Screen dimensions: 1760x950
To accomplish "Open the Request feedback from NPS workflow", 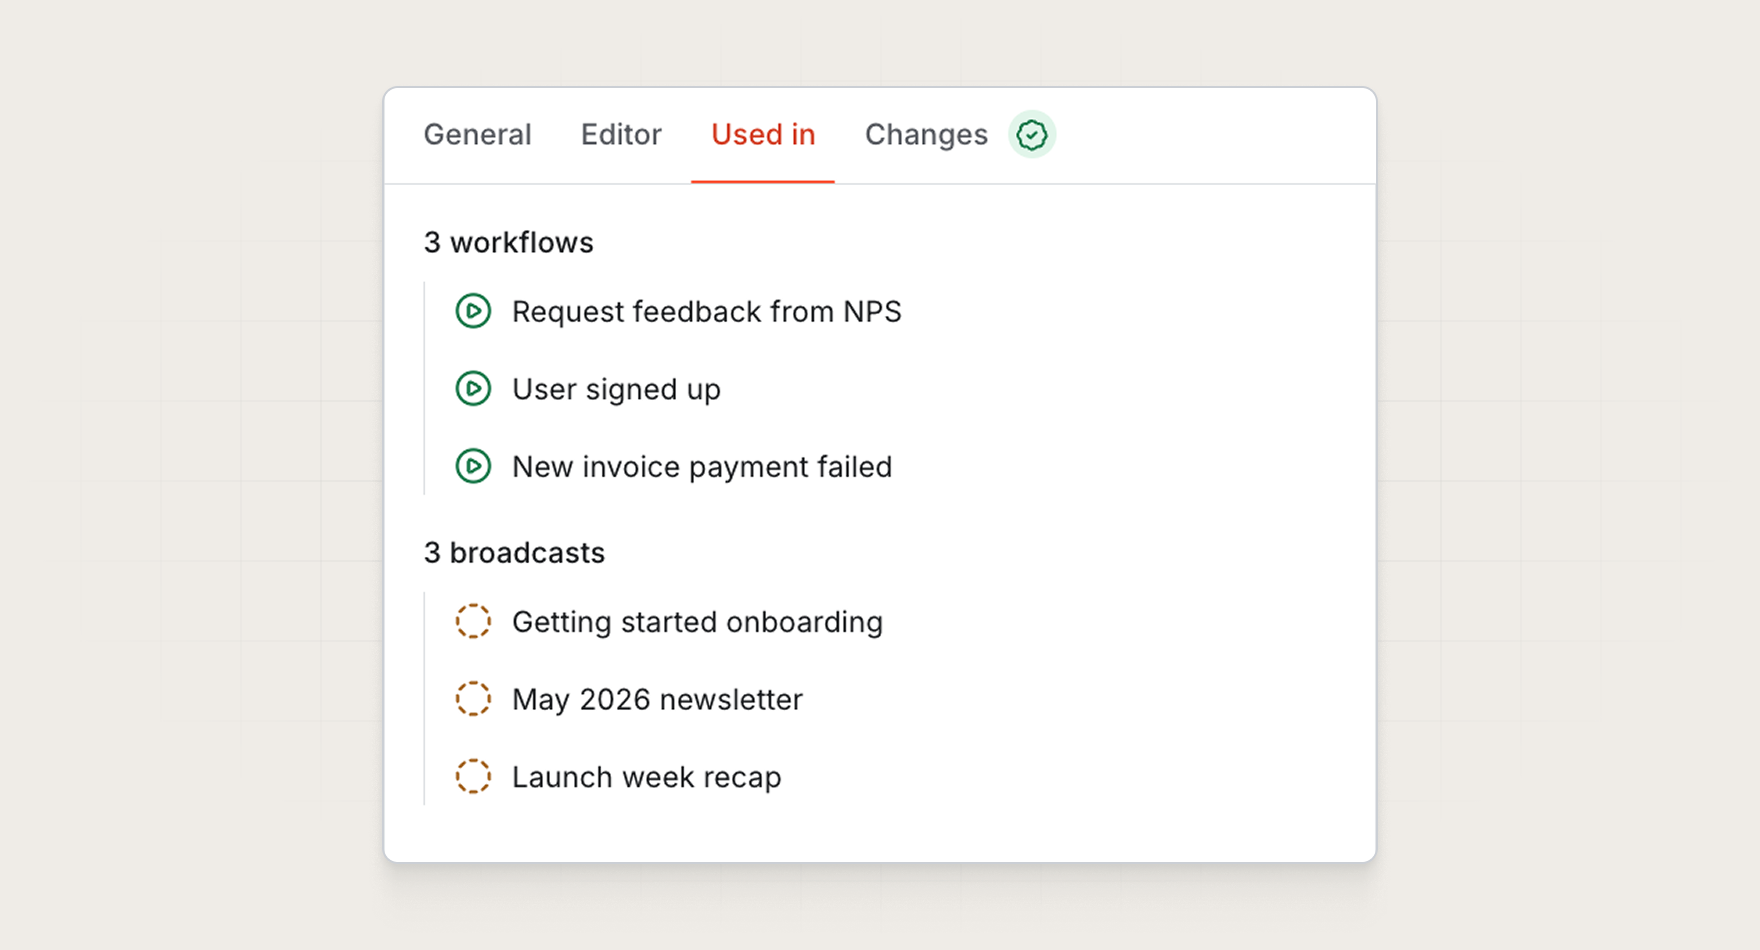I will 706,312.
